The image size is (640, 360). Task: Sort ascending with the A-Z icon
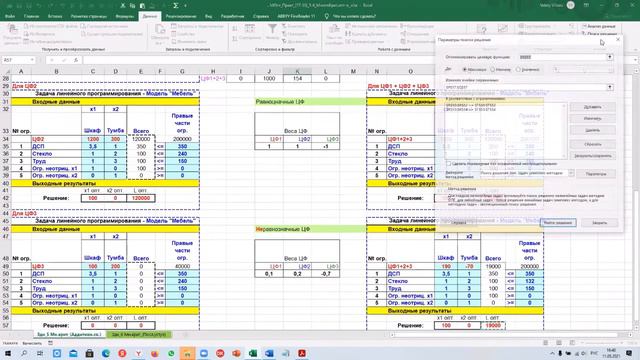[235, 29]
